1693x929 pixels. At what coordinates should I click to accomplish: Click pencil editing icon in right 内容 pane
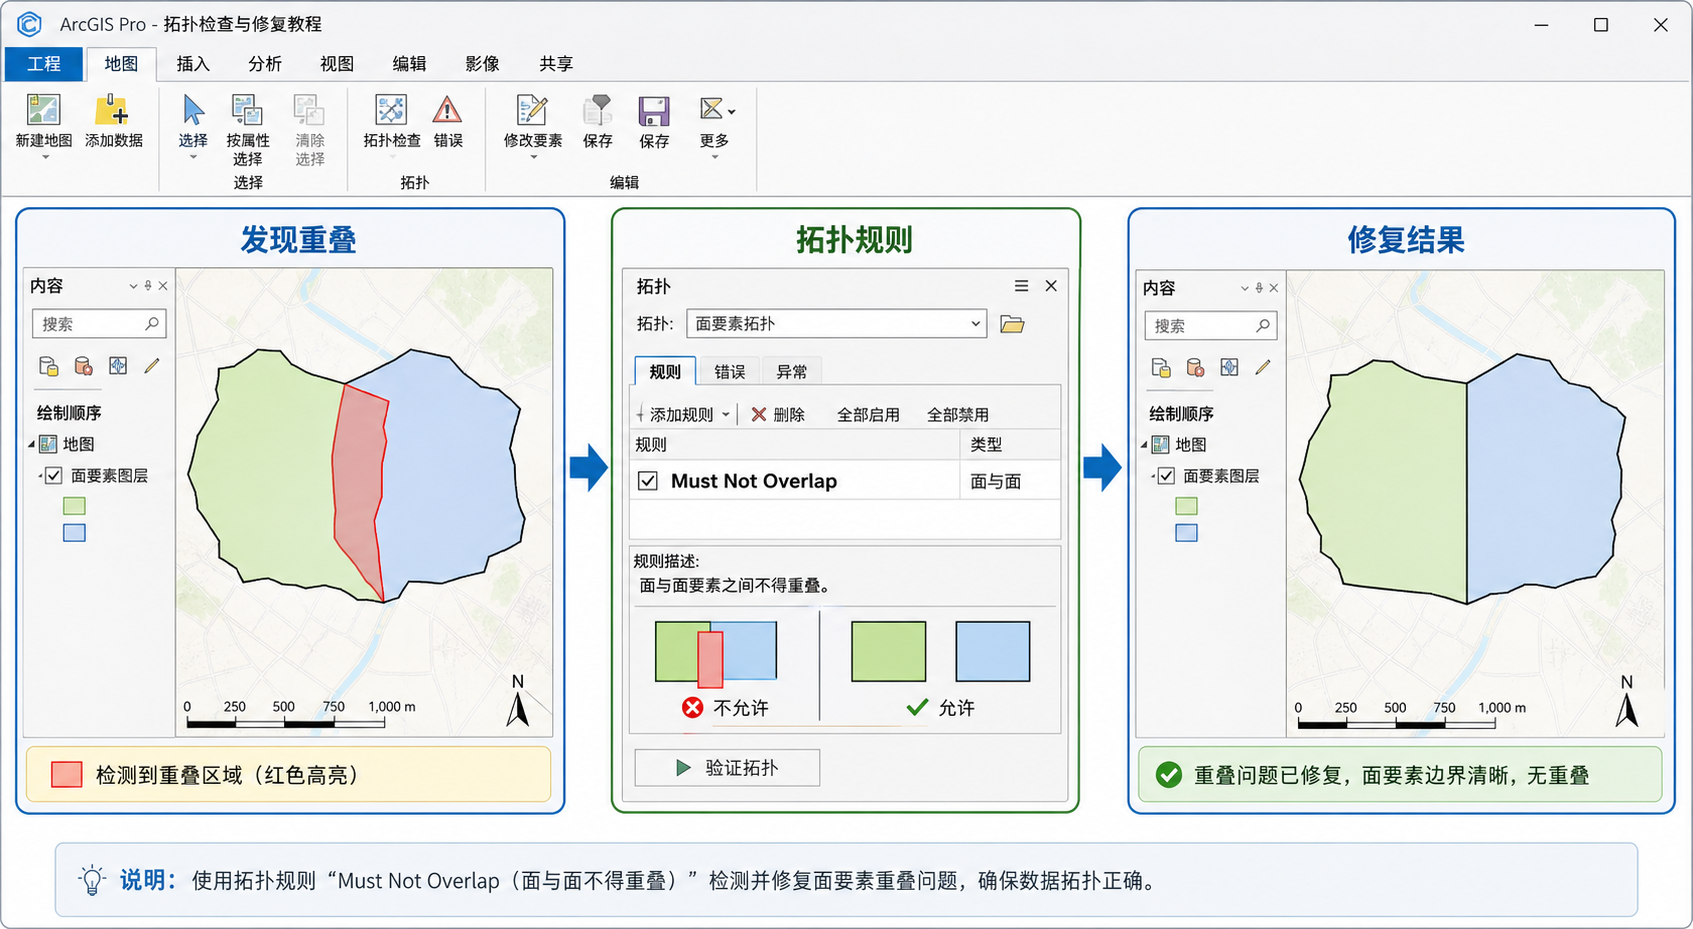(1263, 368)
